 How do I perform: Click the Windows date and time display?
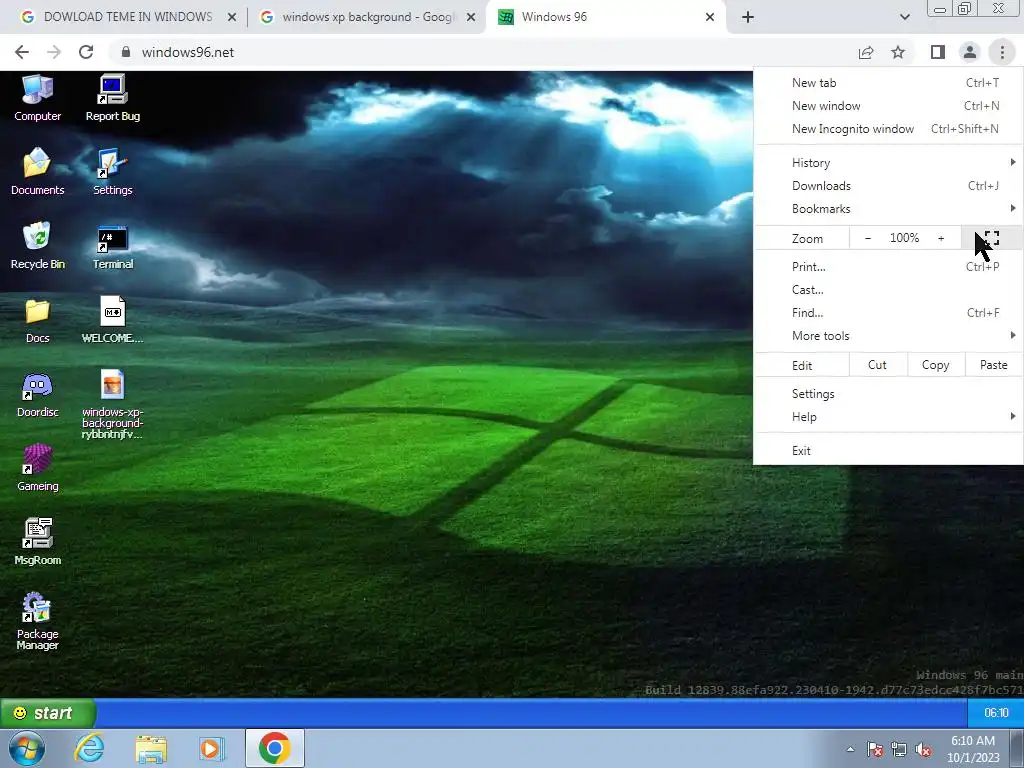(973, 749)
